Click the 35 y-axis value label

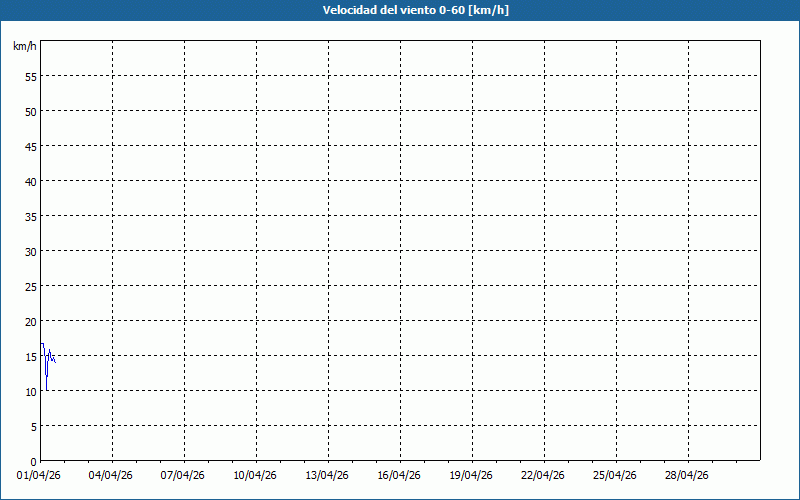(31, 216)
